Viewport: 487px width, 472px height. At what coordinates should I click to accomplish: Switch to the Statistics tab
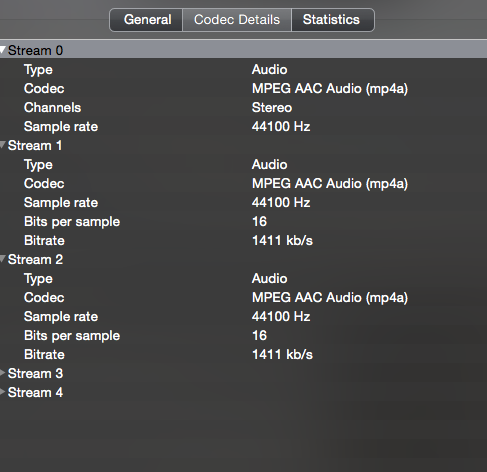tap(333, 20)
